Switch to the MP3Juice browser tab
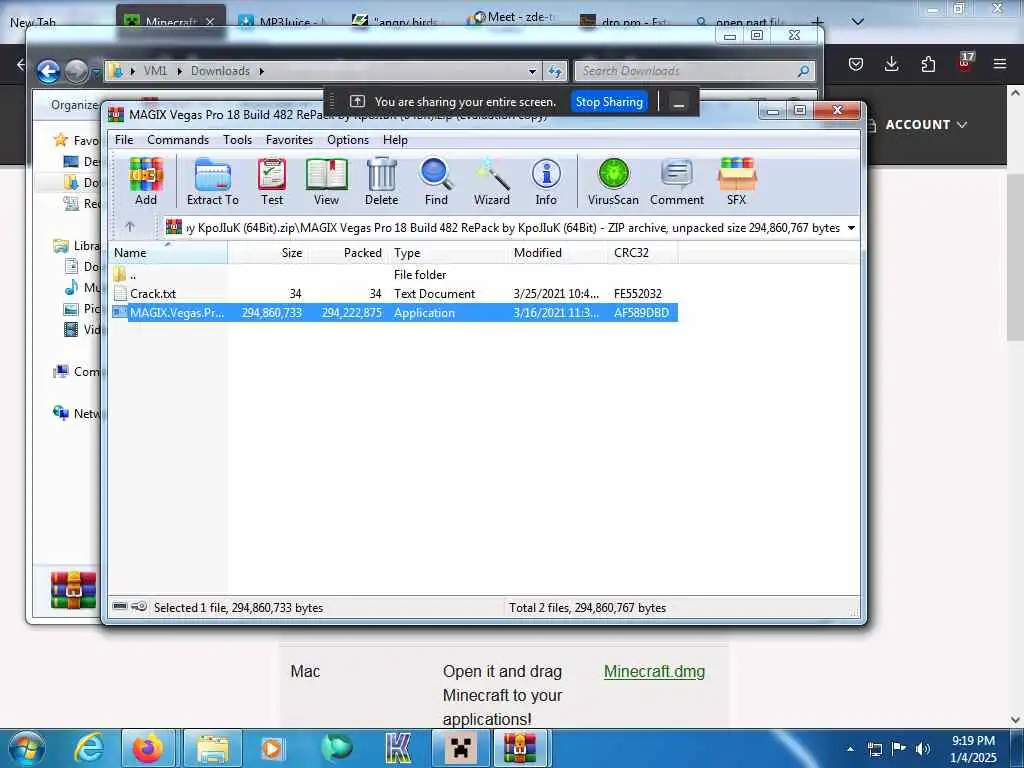The width and height of the screenshot is (1024, 768). tap(284, 22)
